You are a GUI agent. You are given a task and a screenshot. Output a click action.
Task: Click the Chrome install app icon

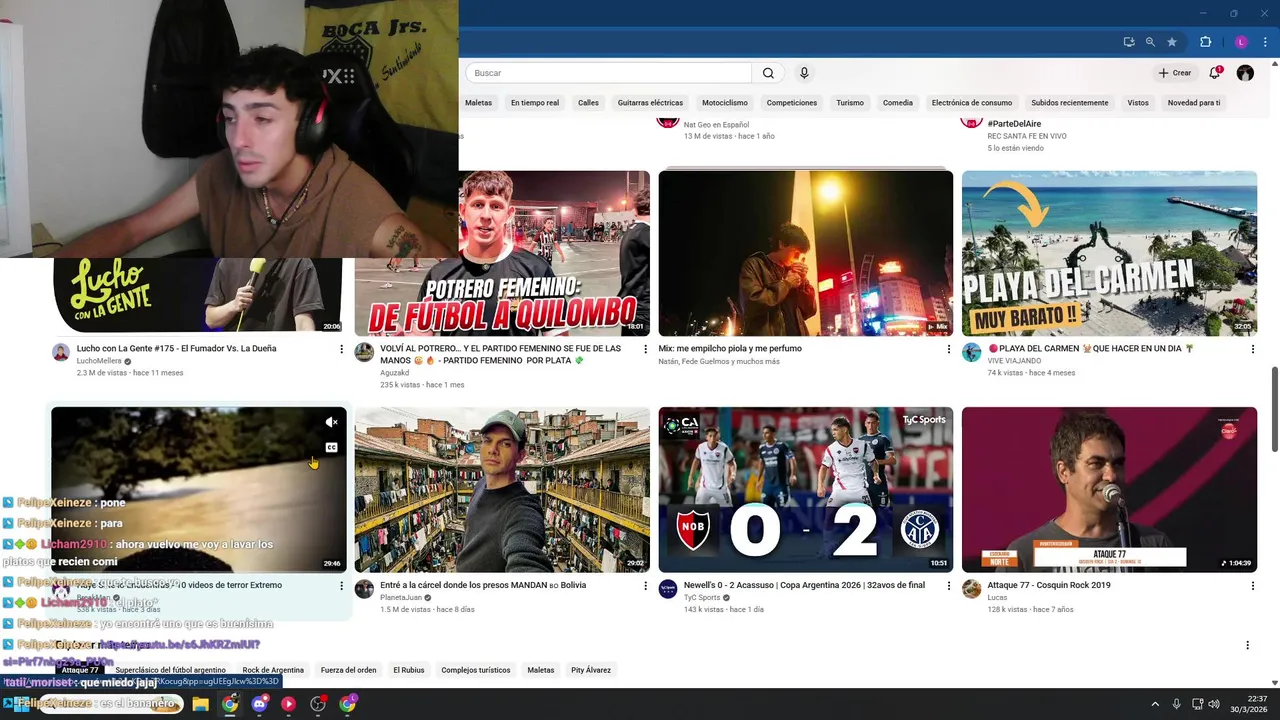point(1129,42)
